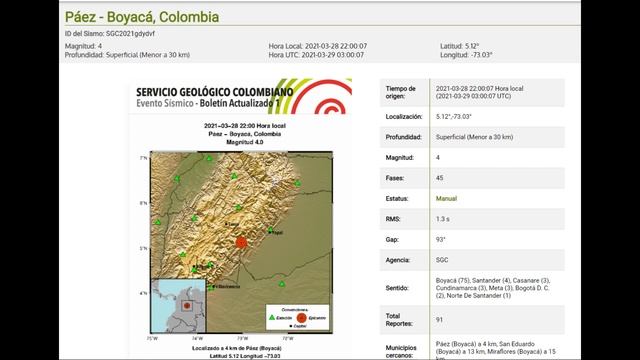This screenshot has width=640, height=360.
Task: Click the Localización value 5.12°,-73.03°
Action: click(x=453, y=117)
